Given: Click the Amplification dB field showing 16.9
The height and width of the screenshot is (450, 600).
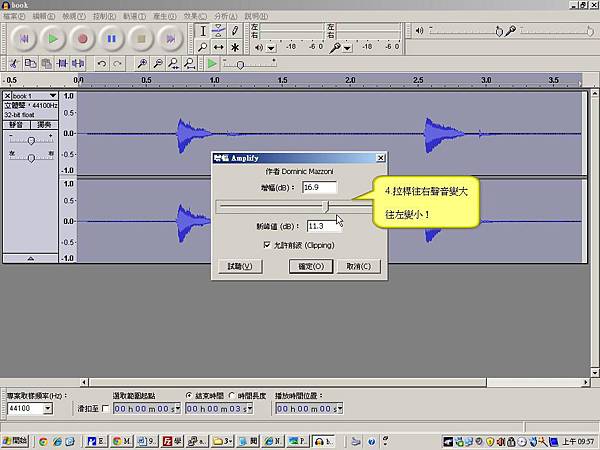Looking at the screenshot, I should [x=319, y=188].
